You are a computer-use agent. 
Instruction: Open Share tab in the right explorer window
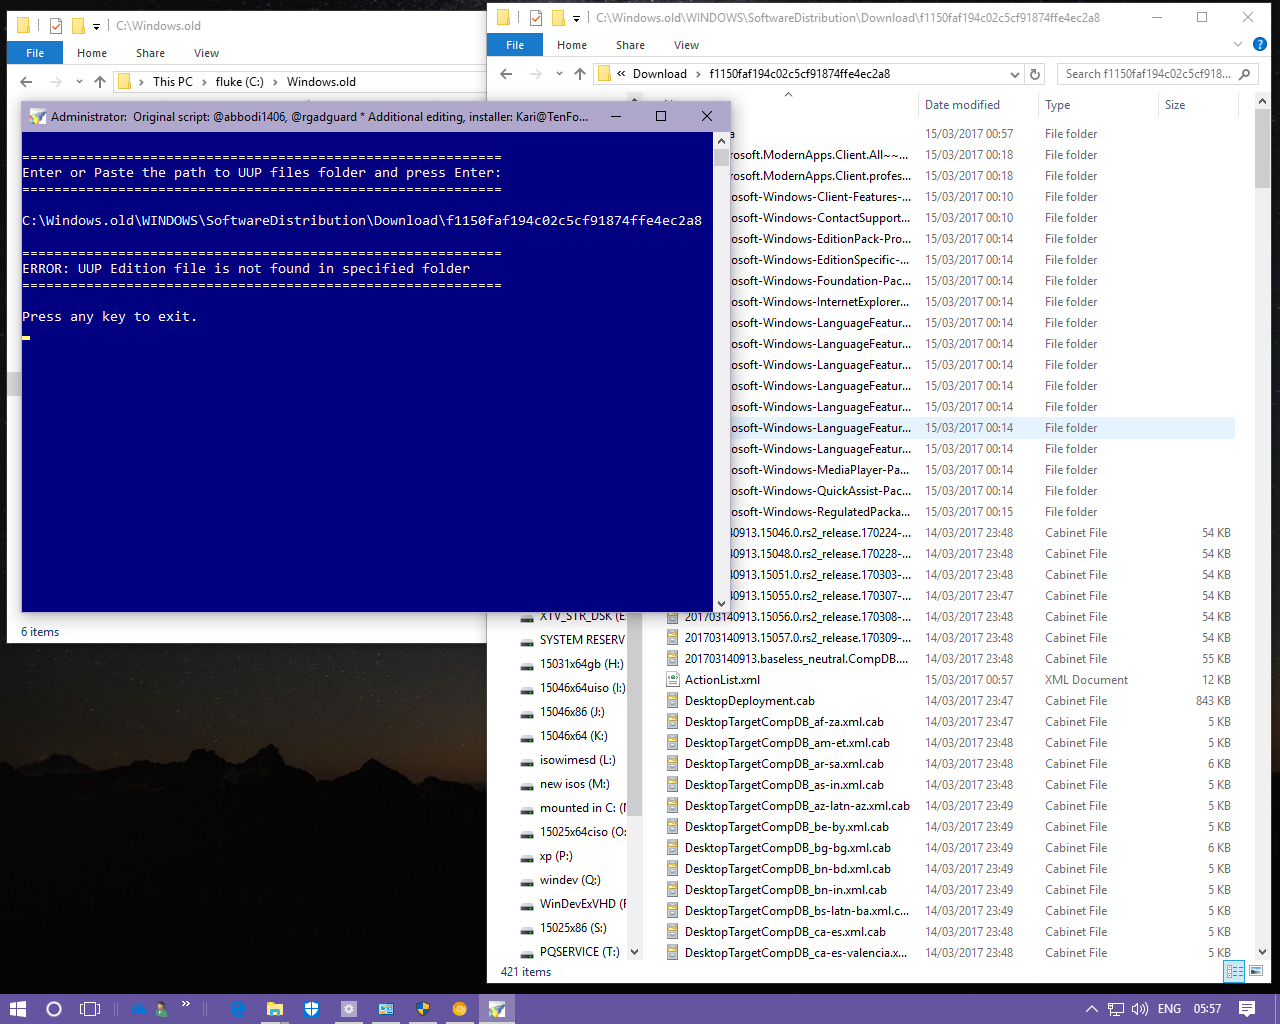630,45
